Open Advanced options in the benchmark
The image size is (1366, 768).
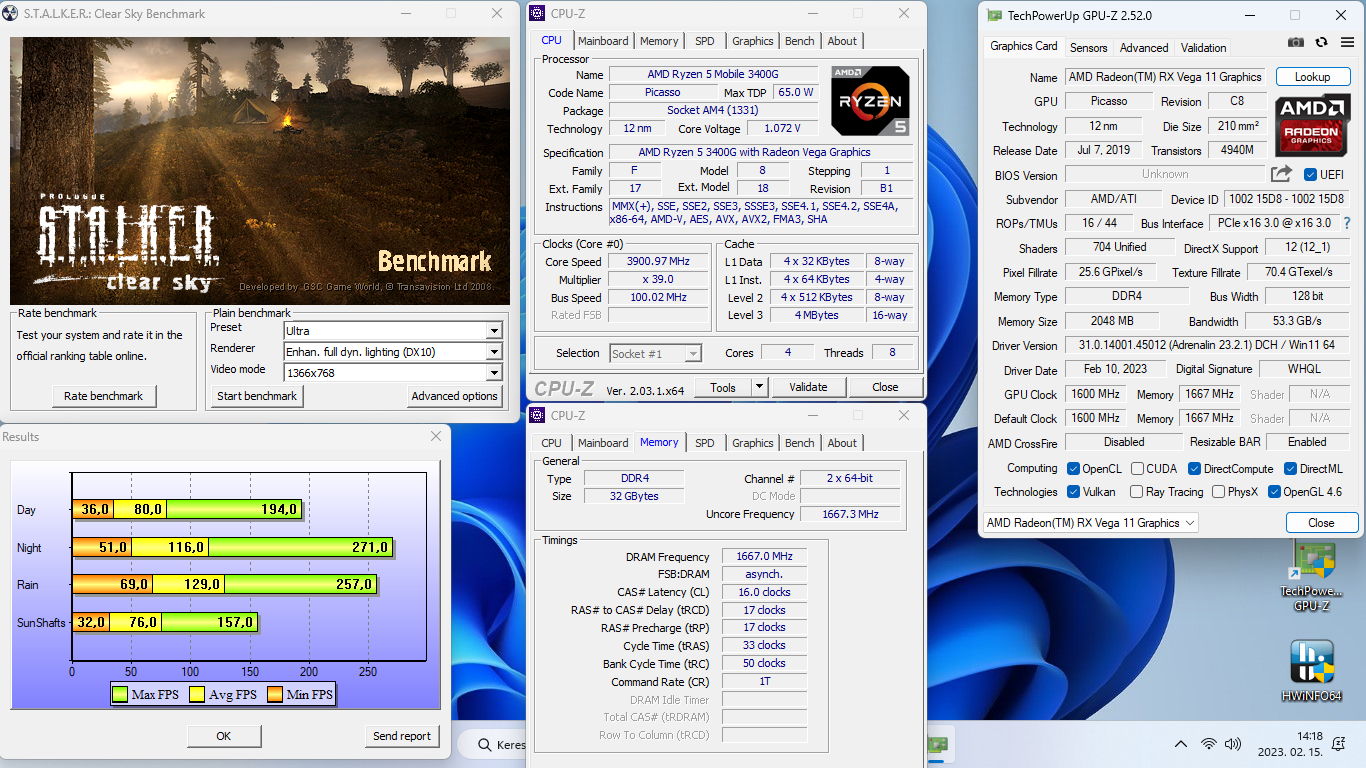click(x=454, y=396)
